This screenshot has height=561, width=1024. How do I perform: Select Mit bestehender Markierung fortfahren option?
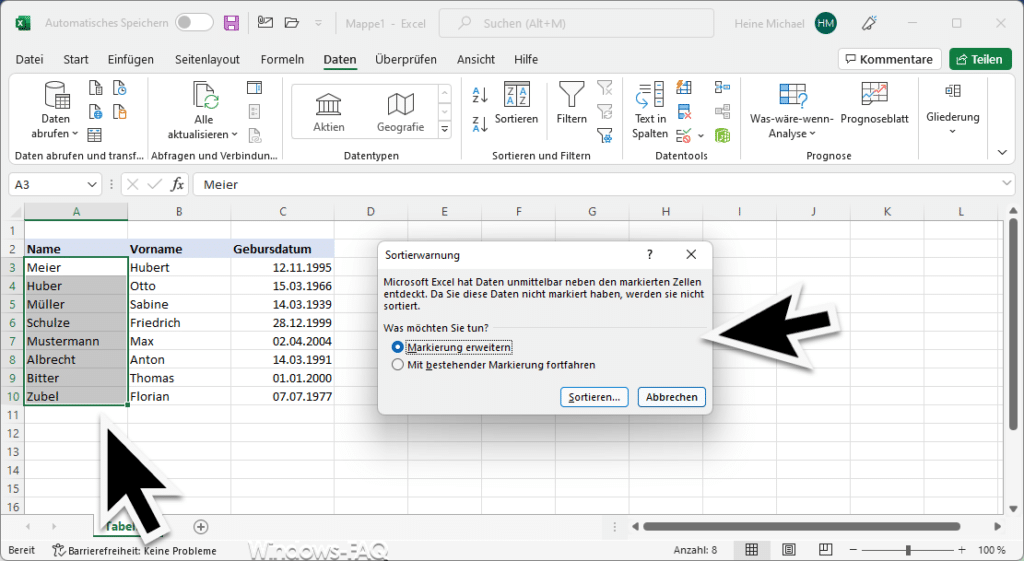397,365
